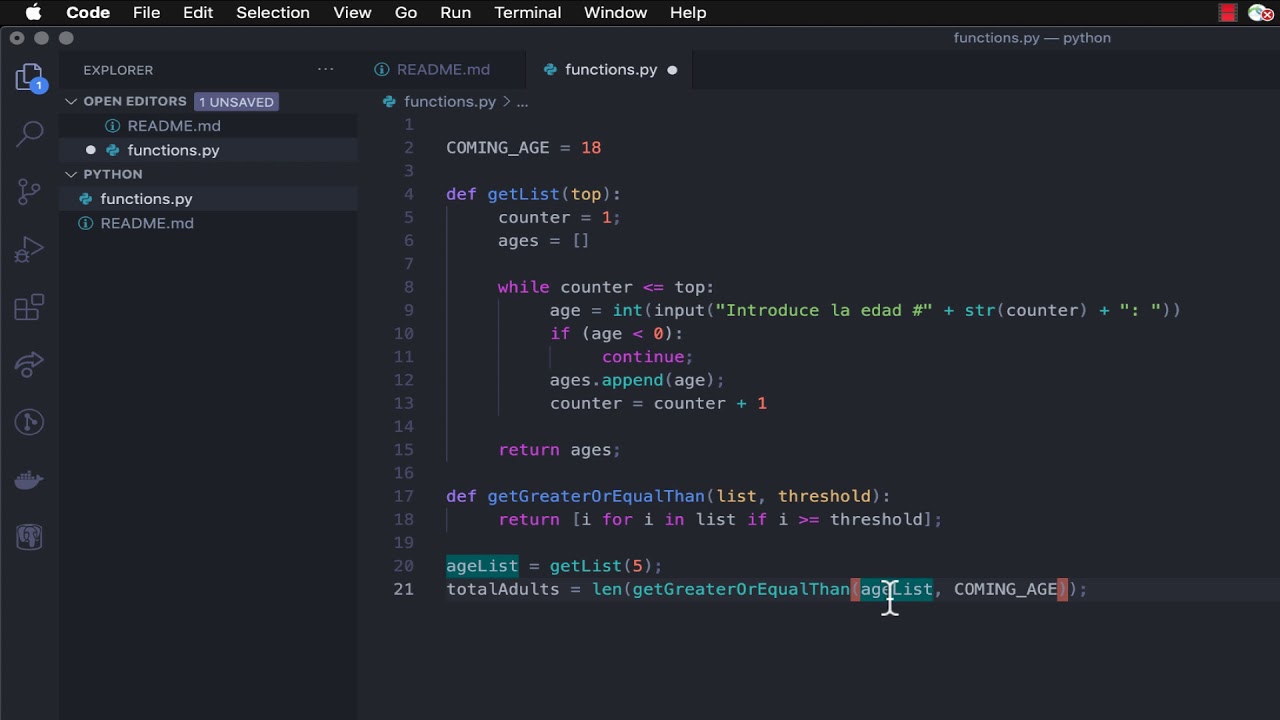The width and height of the screenshot is (1280, 720).
Task: Click the value 18 on line 2
Action: [591, 148]
